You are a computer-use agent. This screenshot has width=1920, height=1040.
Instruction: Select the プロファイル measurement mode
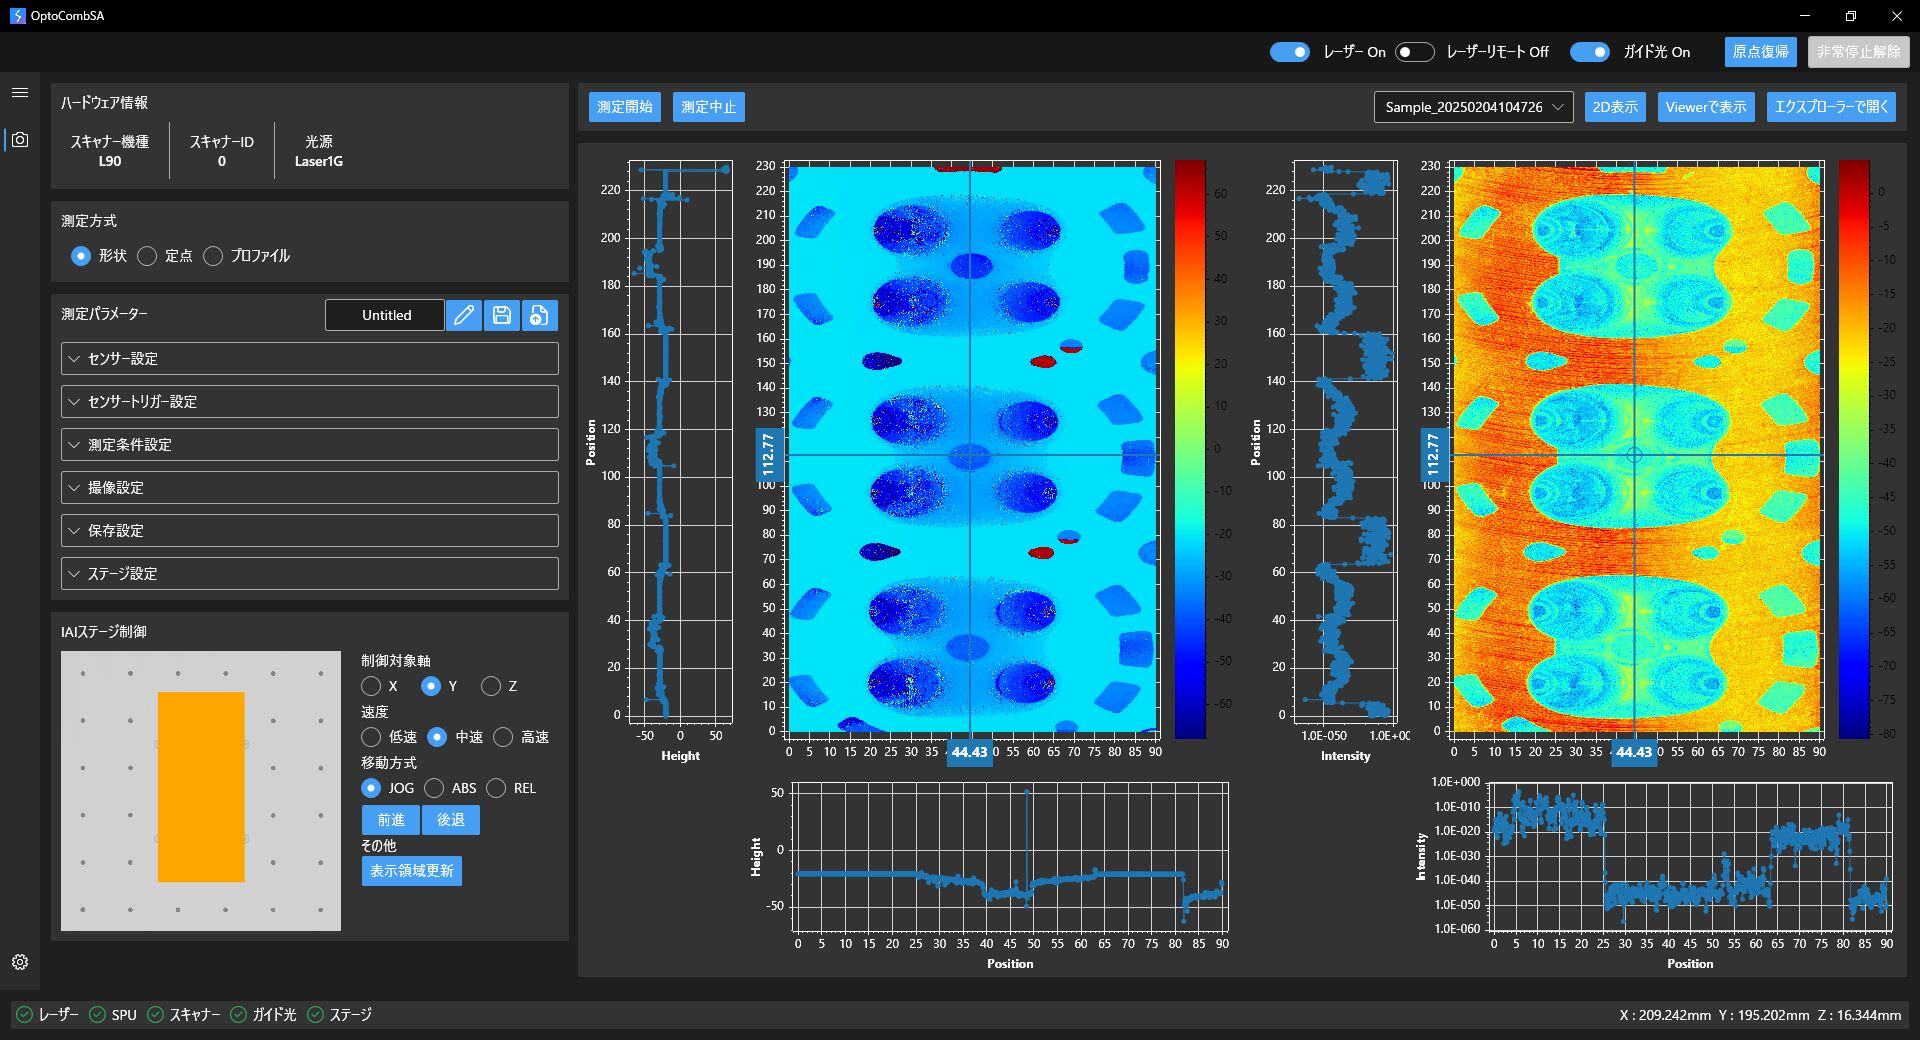pos(213,256)
